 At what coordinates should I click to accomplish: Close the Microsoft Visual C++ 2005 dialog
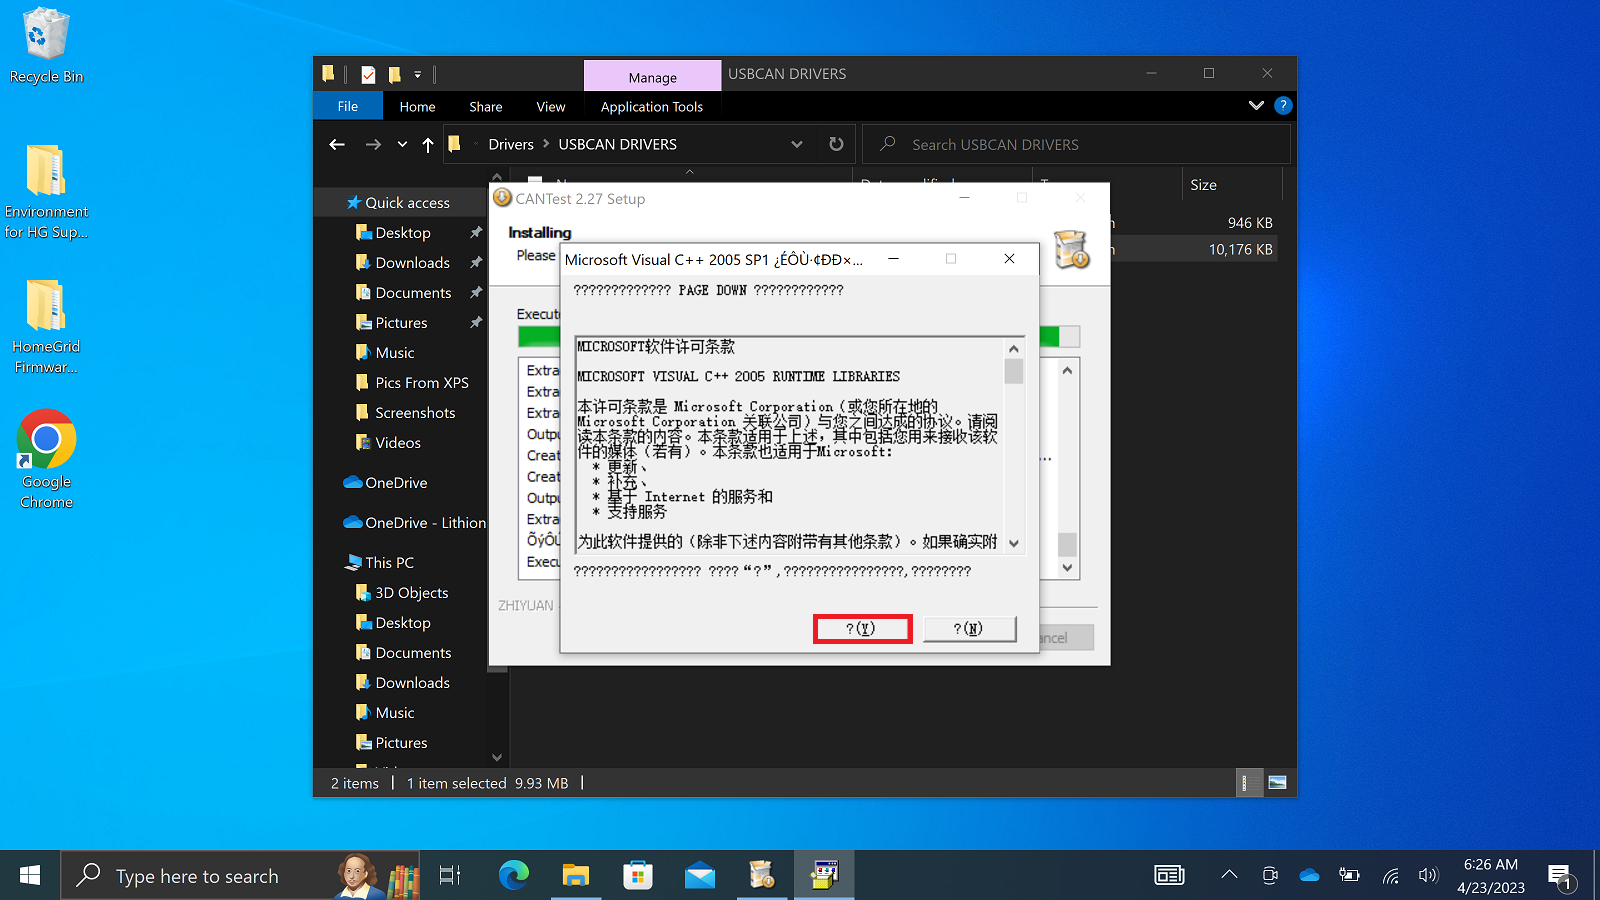click(1010, 259)
